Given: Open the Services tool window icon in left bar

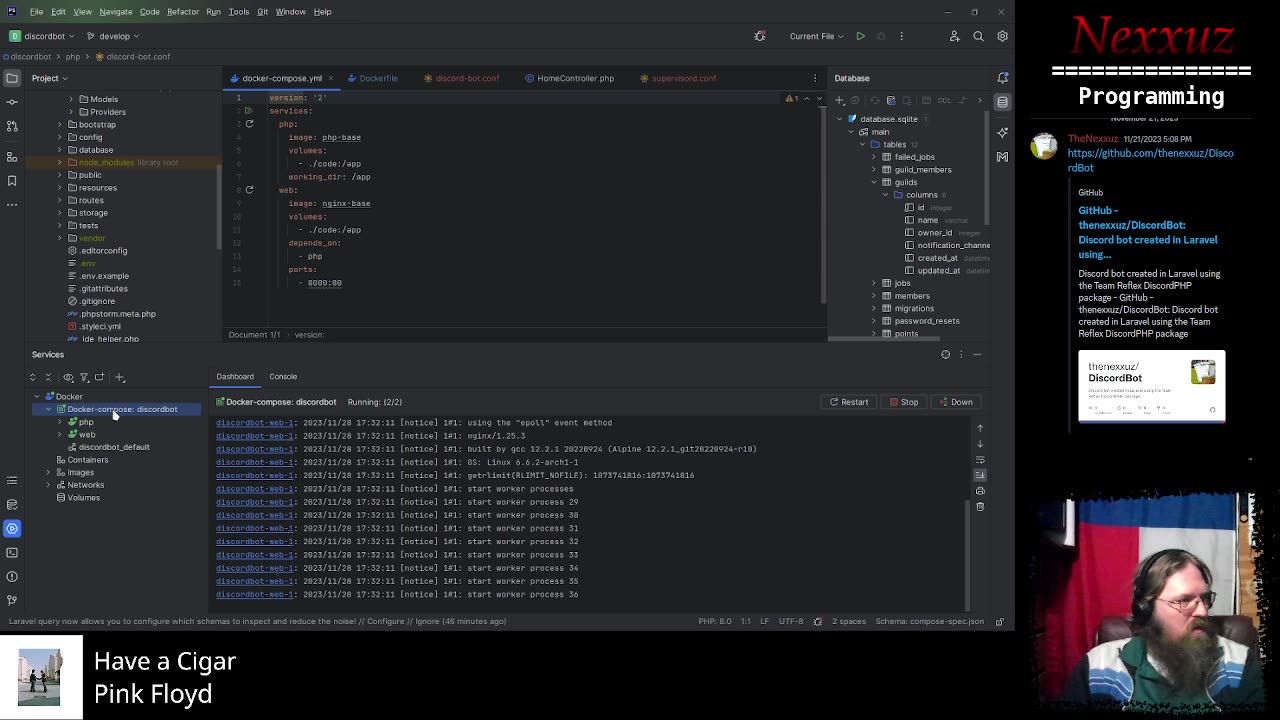Looking at the screenshot, I should pyautogui.click(x=12, y=528).
